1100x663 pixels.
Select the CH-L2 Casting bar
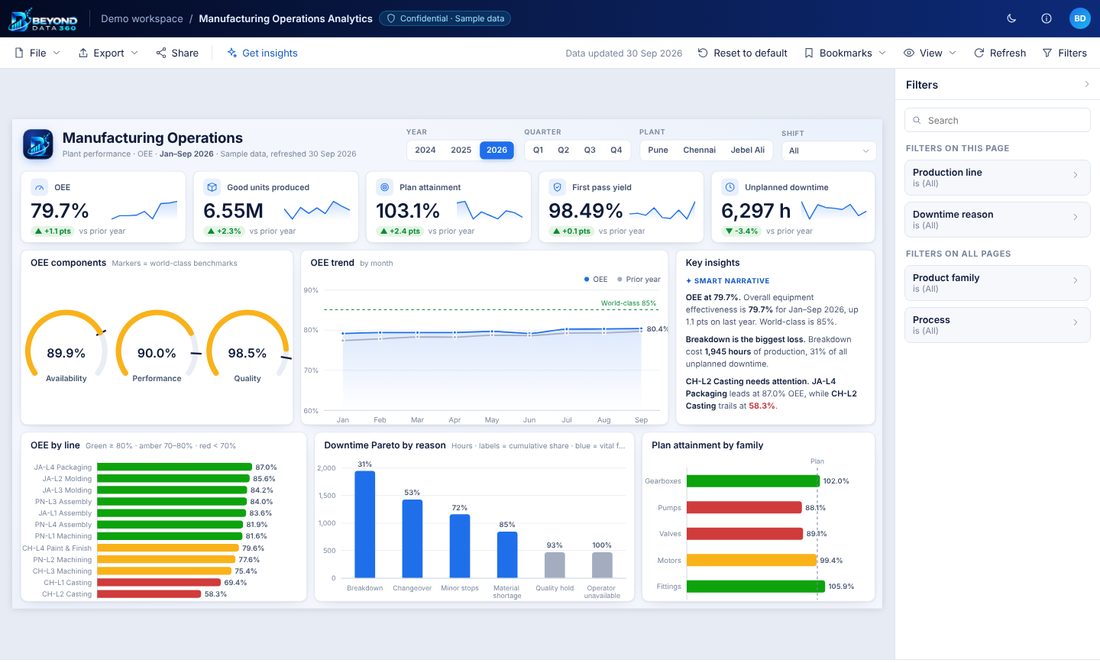point(149,594)
